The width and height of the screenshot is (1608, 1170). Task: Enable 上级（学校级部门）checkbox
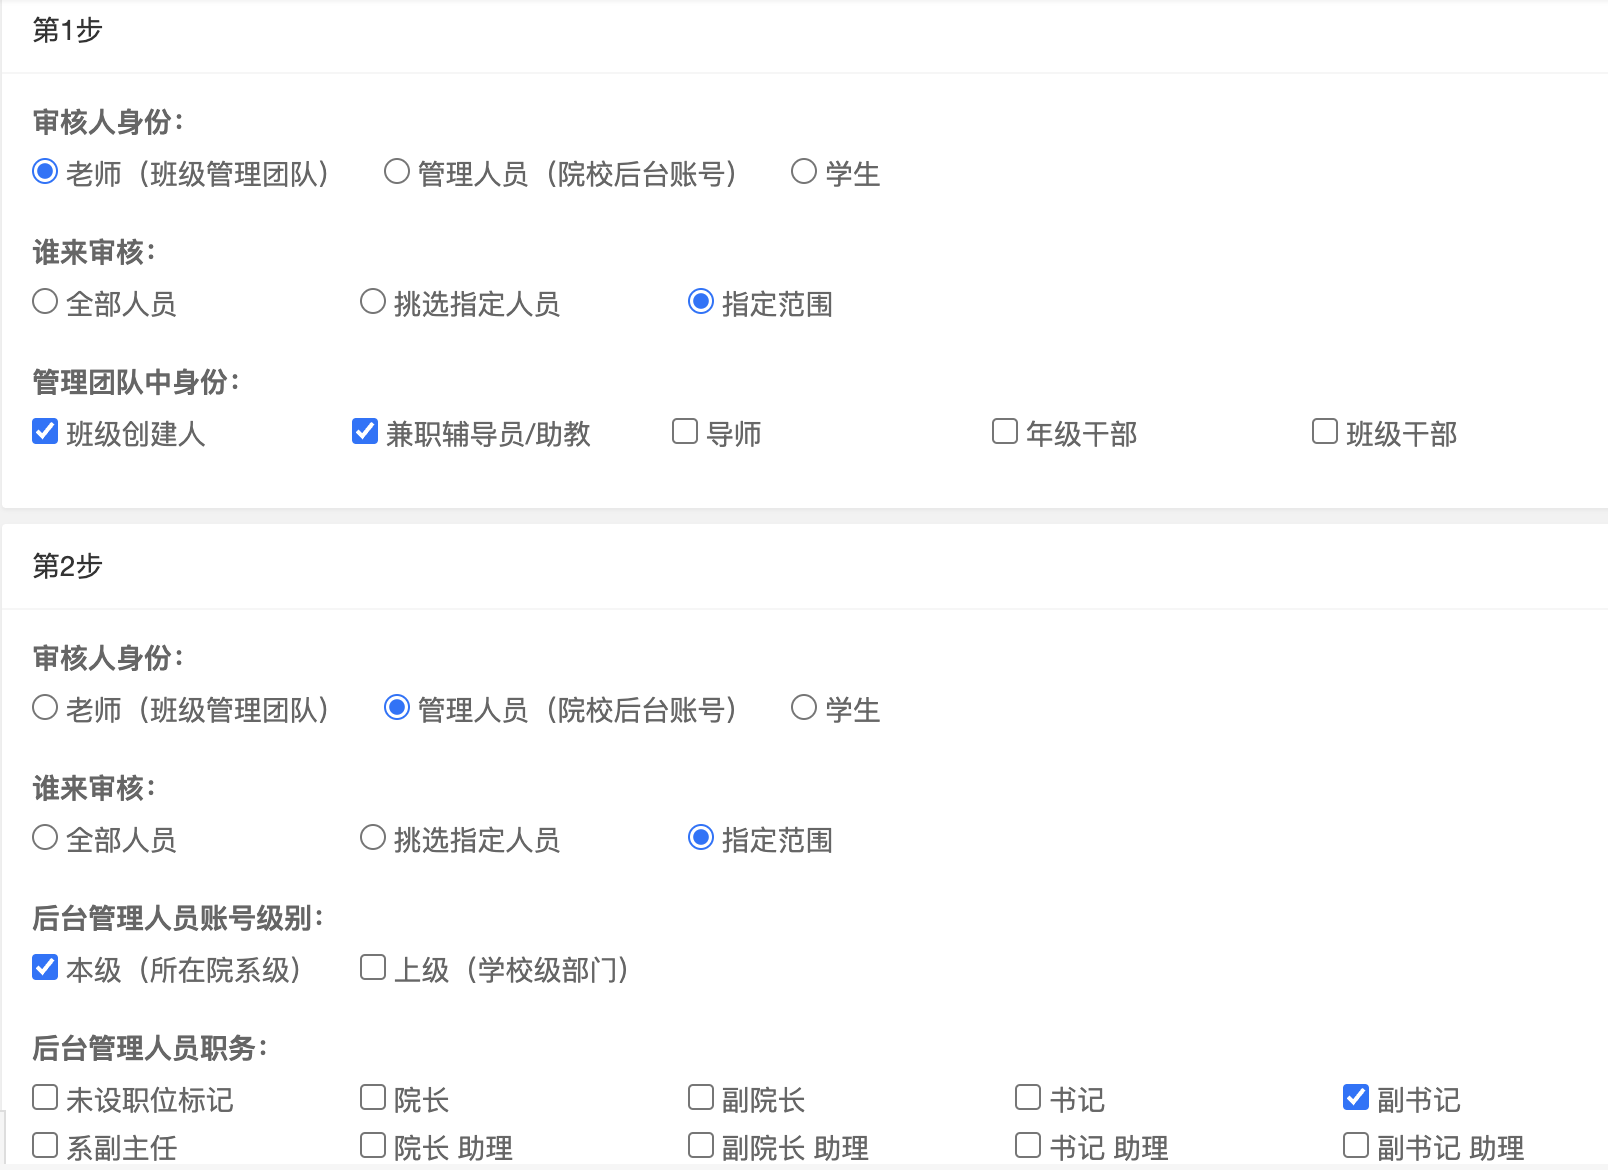point(373,968)
